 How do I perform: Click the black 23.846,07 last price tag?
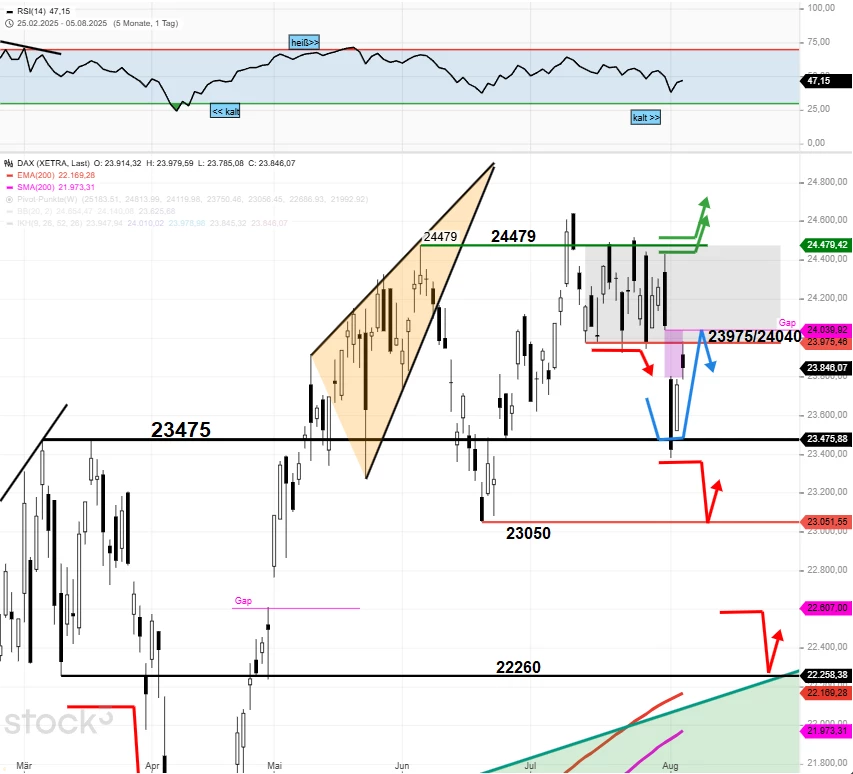825,368
